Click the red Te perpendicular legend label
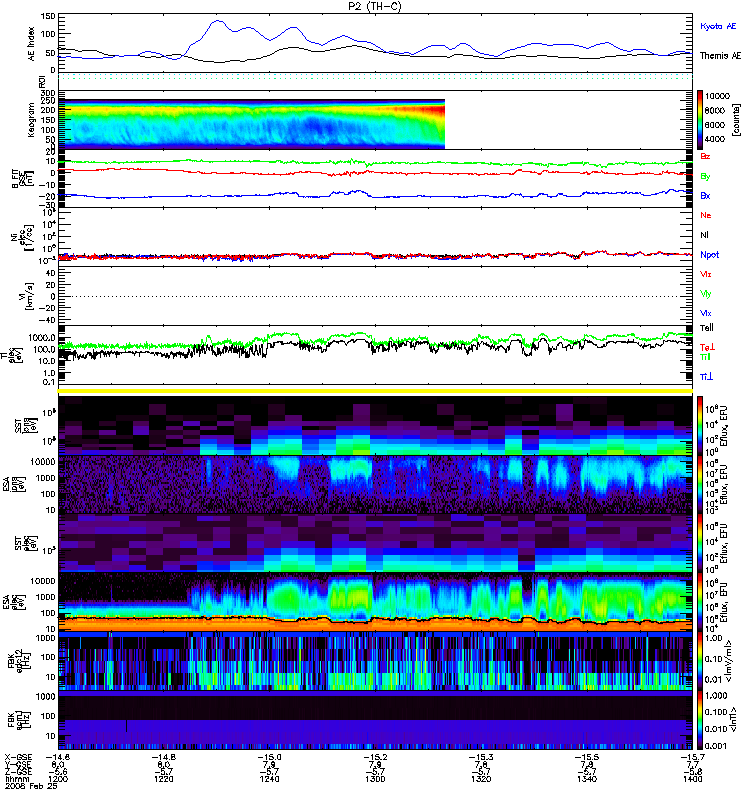This screenshot has width=750, height=800. (707, 347)
